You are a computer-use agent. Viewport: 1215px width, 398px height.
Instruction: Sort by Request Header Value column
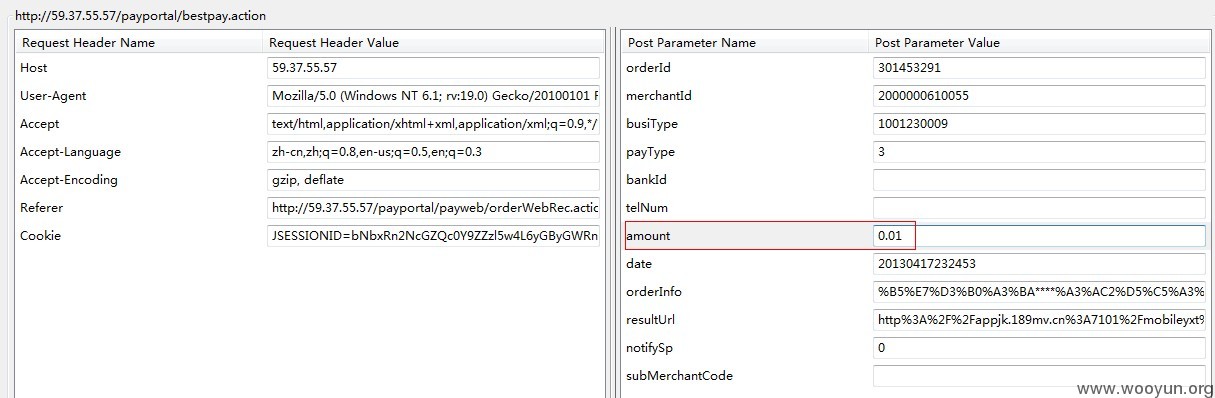[x=433, y=43]
